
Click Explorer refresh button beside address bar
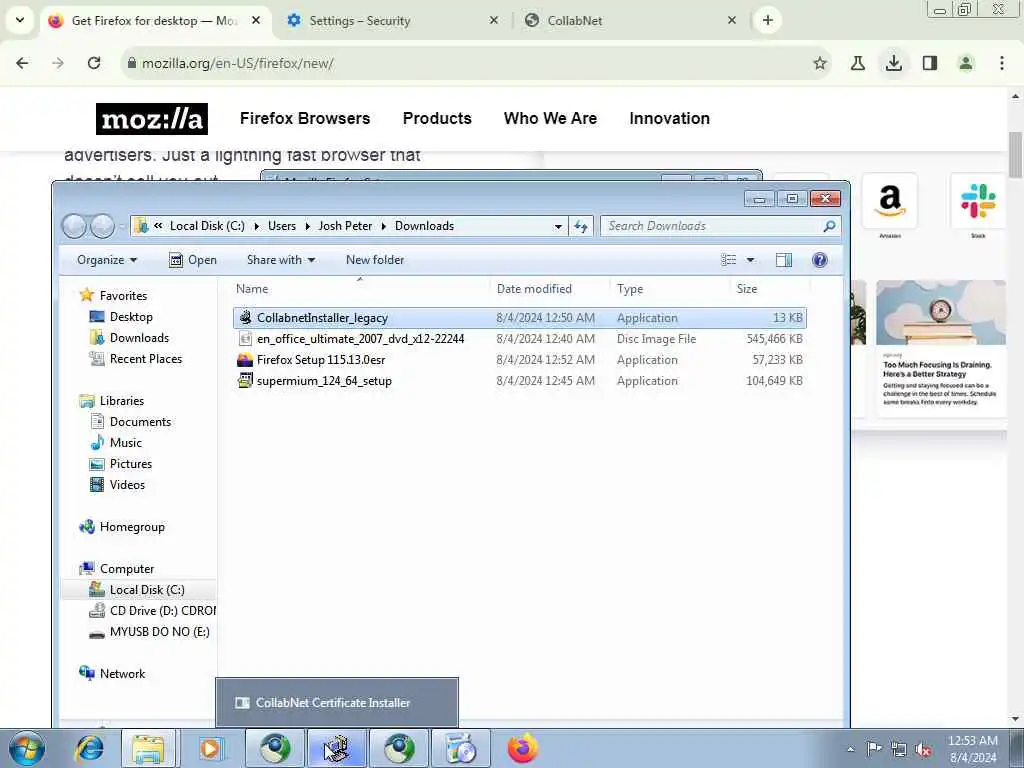tap(581, 226)
